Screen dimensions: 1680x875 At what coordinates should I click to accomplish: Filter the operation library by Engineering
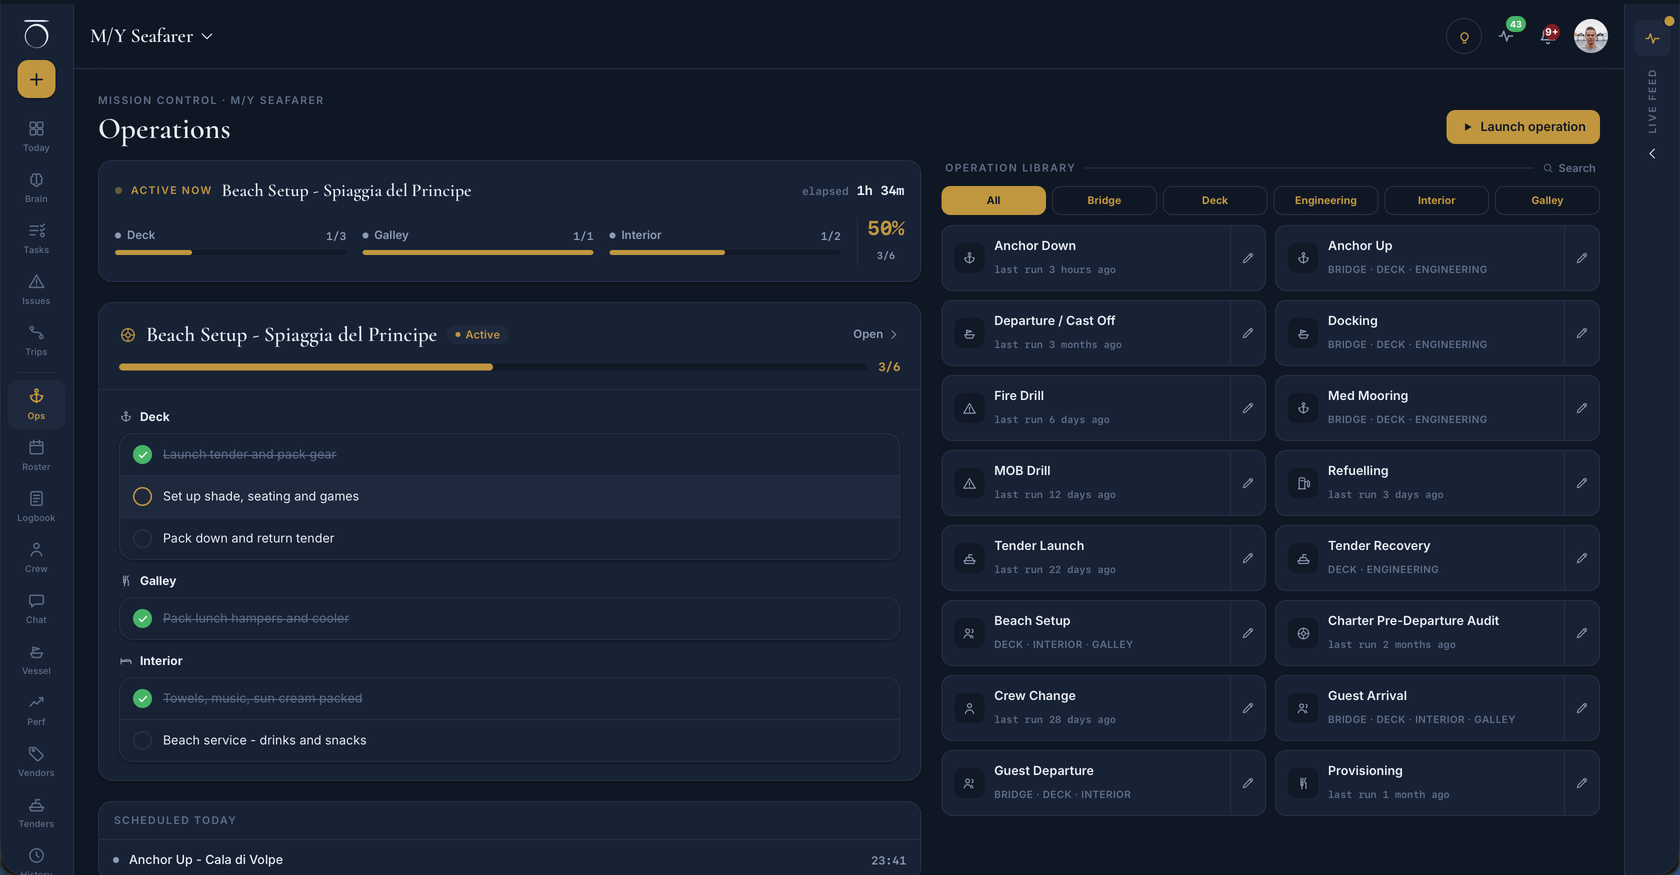[x=1326, y=200]
